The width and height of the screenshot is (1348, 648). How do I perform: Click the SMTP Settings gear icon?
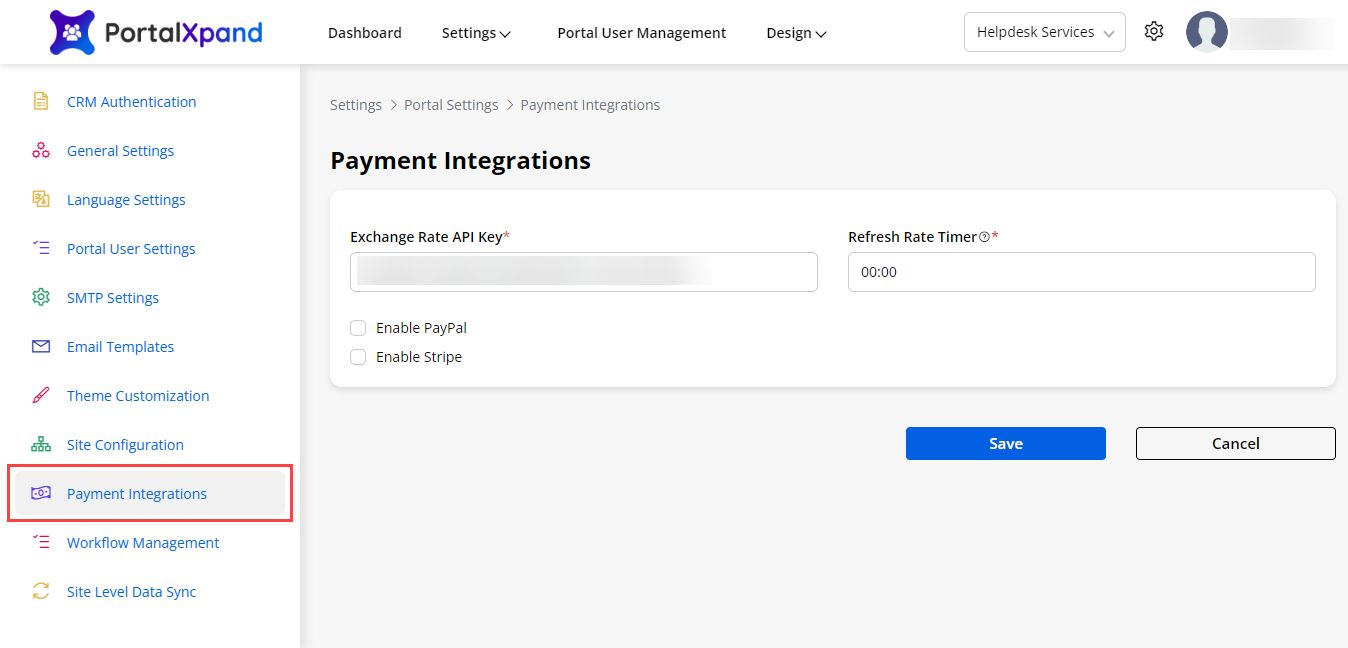[x=41, y=297]
